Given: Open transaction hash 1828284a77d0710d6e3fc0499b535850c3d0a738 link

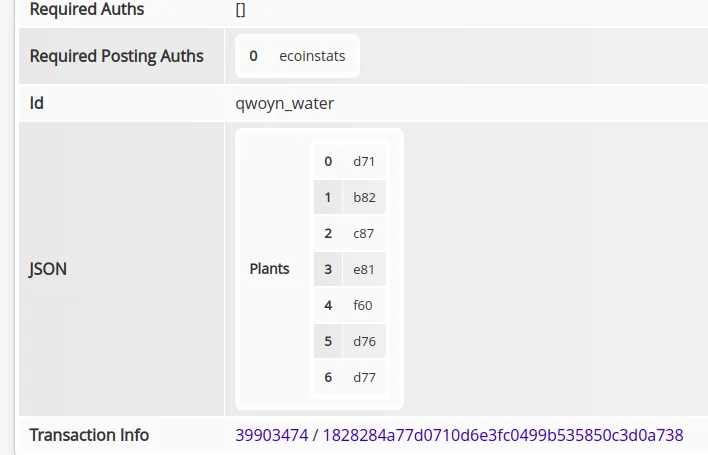Looking at the screenshot, I should [503, 435].
